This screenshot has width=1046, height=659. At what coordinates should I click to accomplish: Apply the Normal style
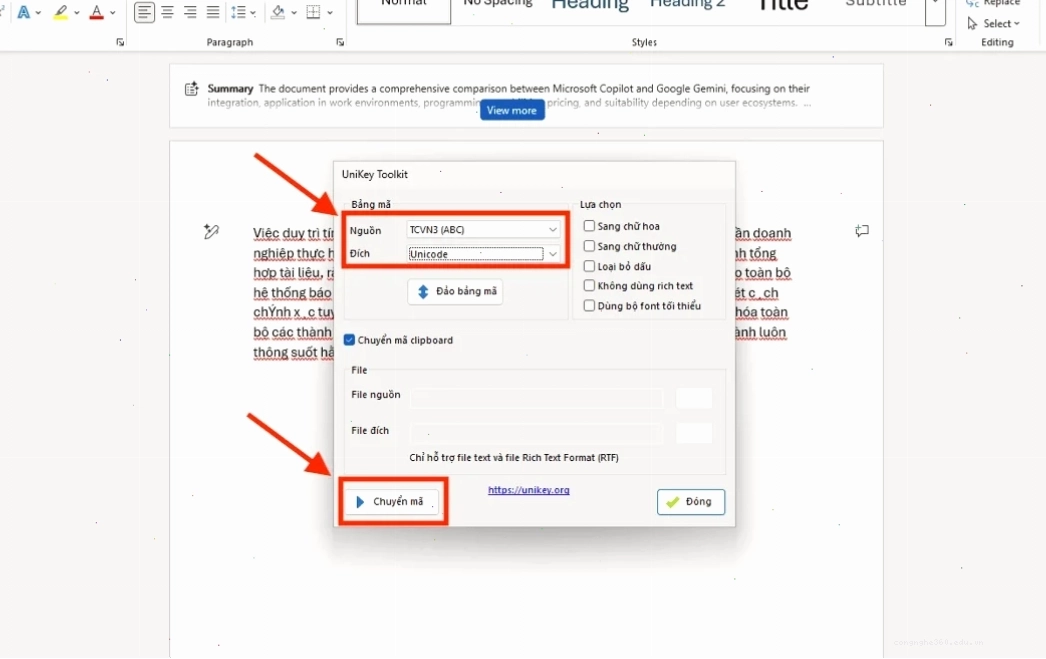[404, 11]
